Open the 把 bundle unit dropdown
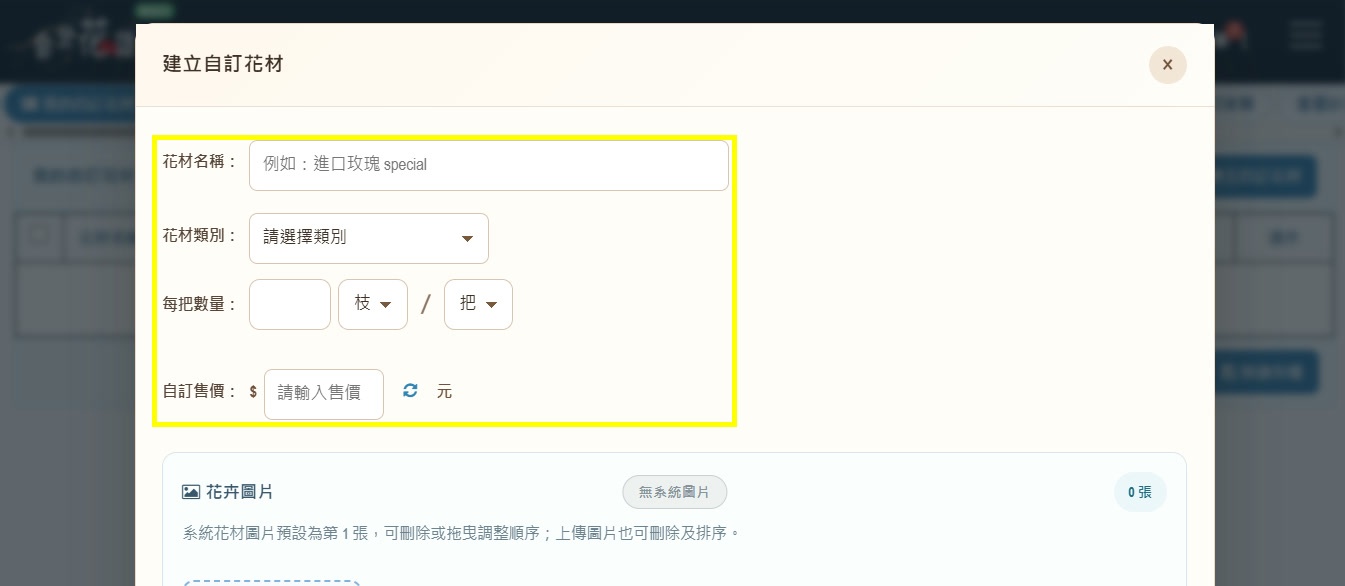Viewport: 1345px width, 586px height. click(478, 304)
